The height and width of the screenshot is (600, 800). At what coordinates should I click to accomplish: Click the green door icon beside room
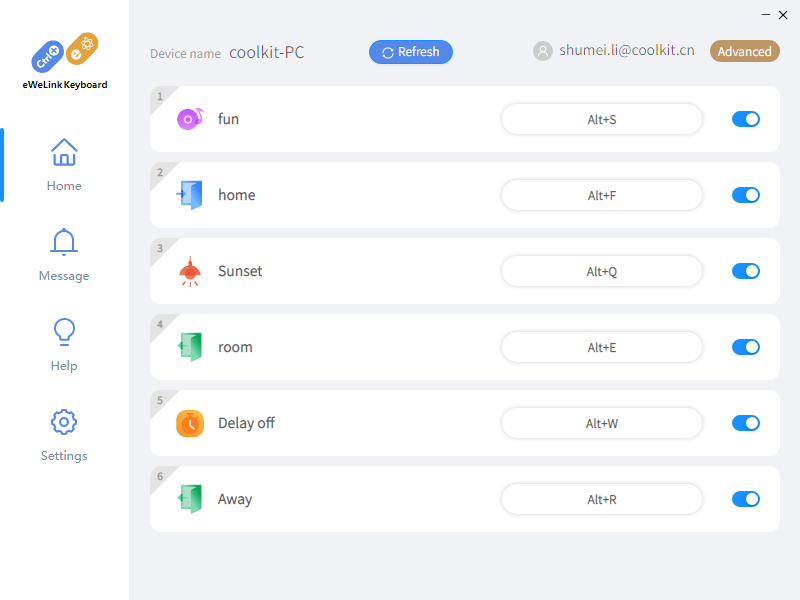(x=190, y=347)
